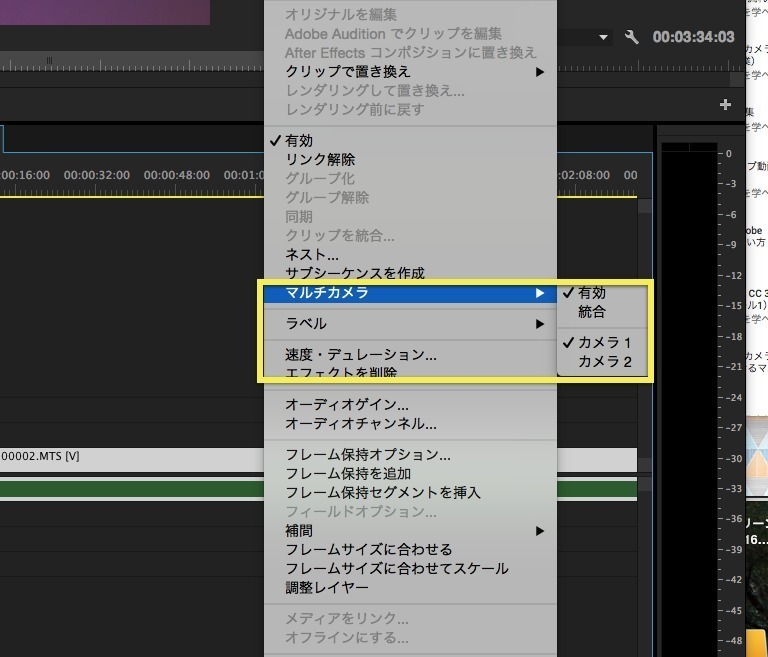The image size is (768, 657).
Task: Open the wrench settings icon
Action: click(x=631, y=37)
